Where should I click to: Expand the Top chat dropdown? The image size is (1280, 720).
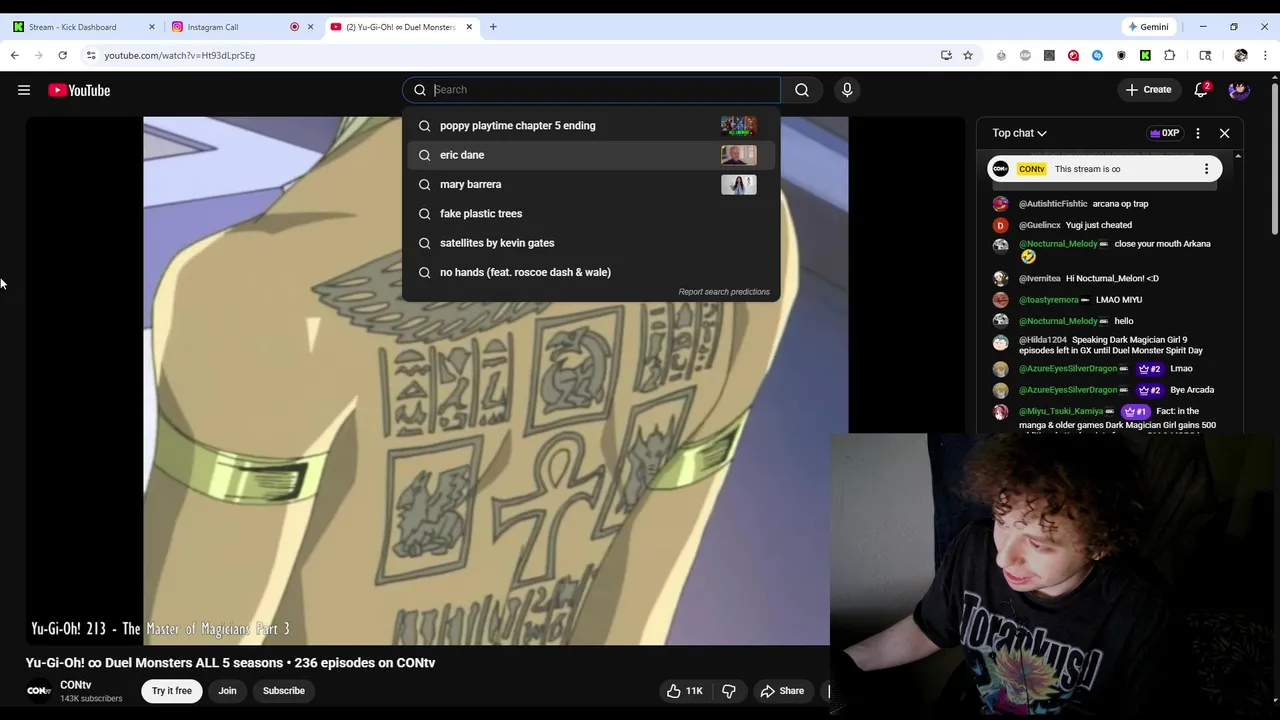[1019, 133]
